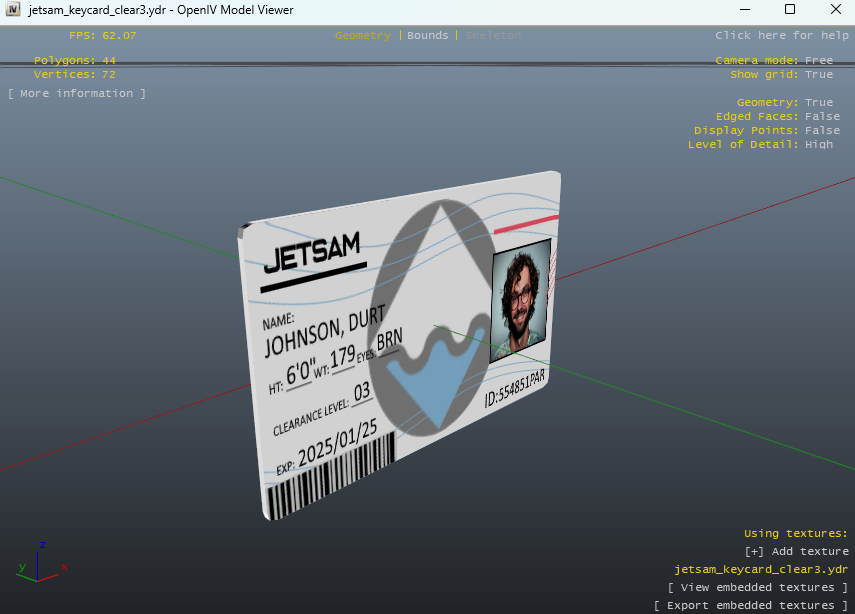Switch to the Bounds view tab
This screenshot has height=614, width=855.
428,35
